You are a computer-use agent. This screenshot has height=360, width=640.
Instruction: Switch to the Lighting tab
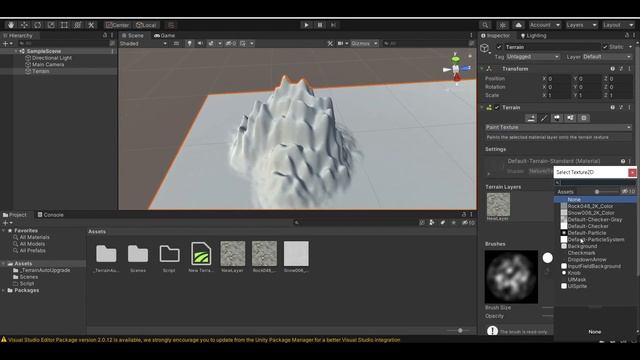coord(533,36)
